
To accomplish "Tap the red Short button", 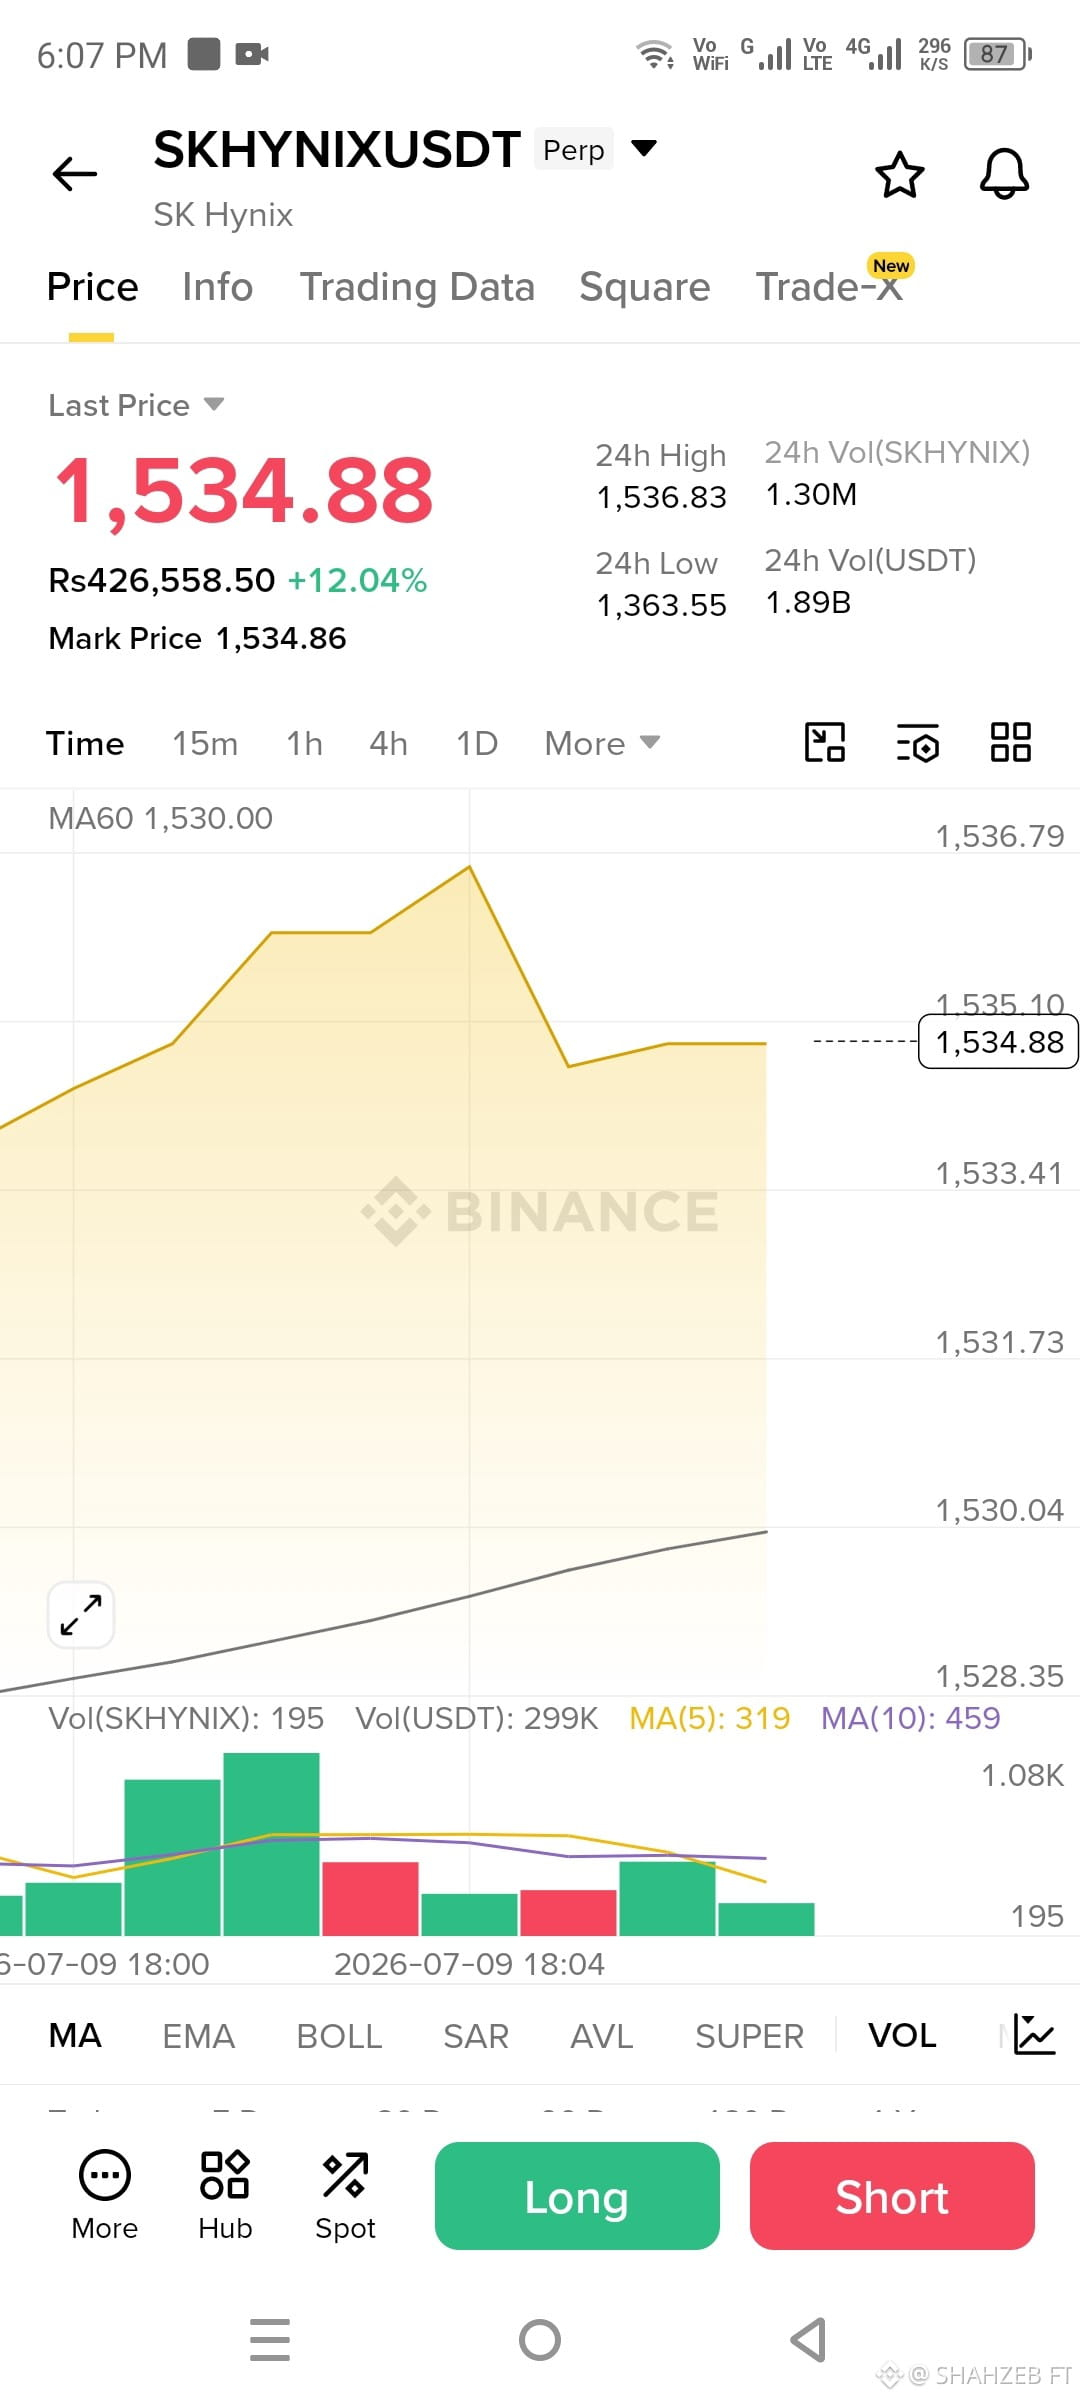I will 892,2196.
